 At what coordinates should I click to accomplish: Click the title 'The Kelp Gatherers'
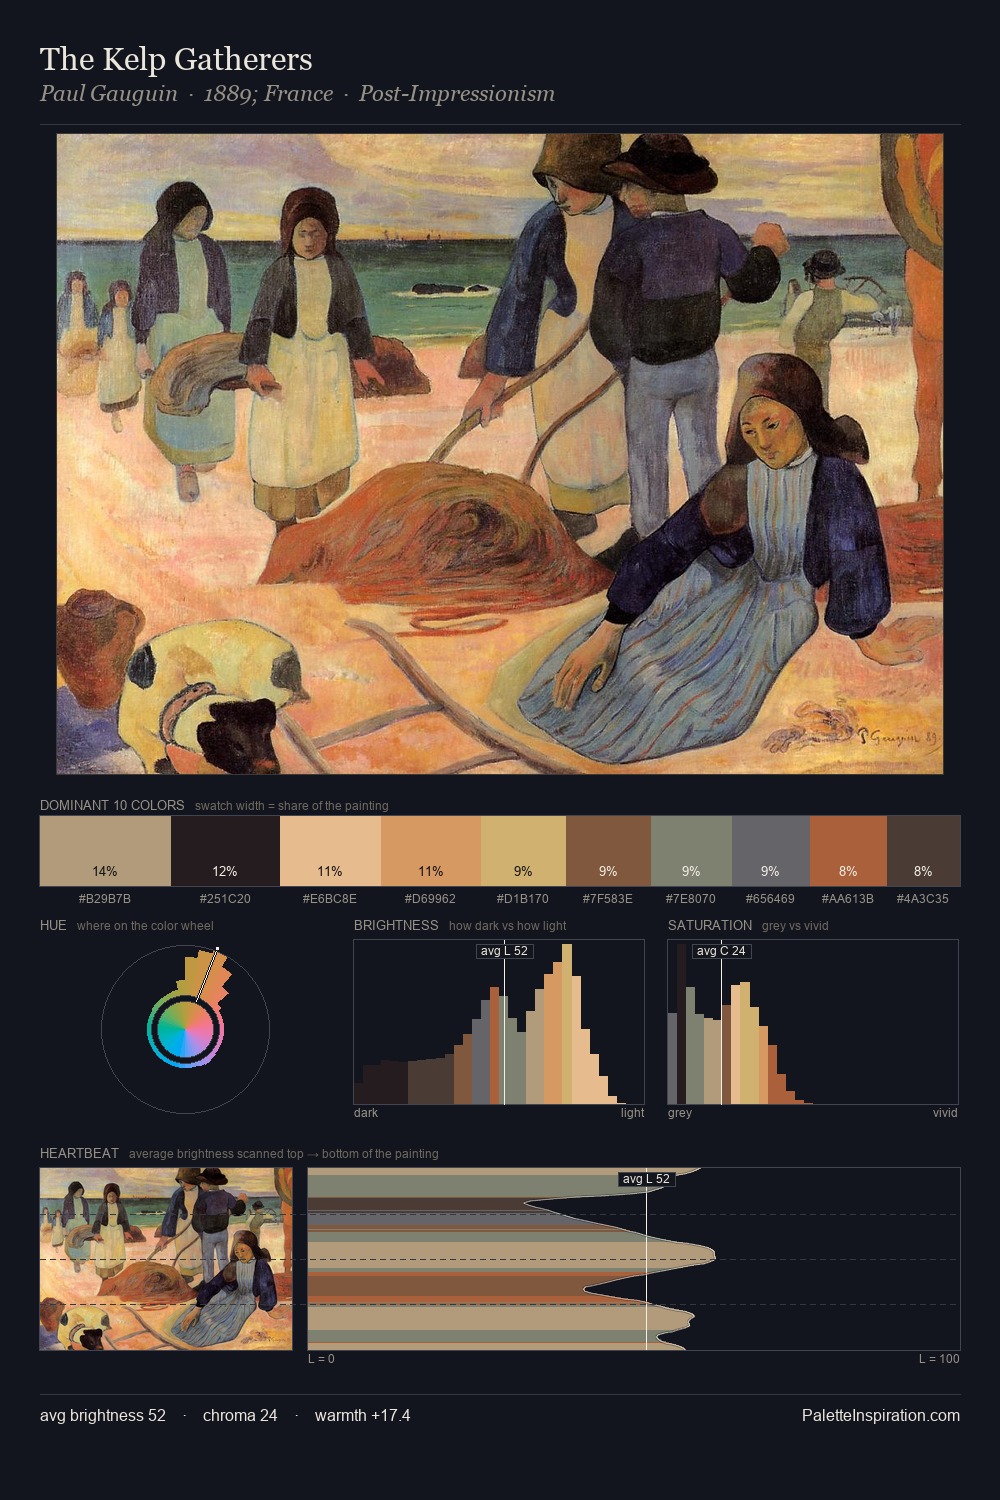click(x=176, y=59)
